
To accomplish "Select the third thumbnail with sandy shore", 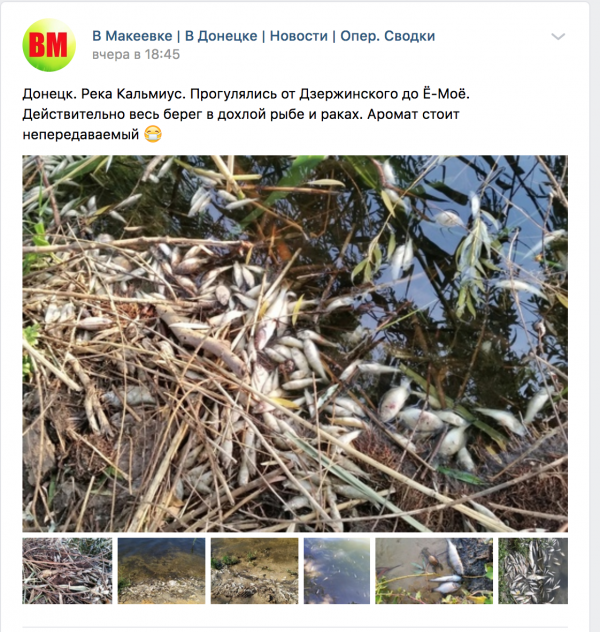I will [x=254, y=570].
